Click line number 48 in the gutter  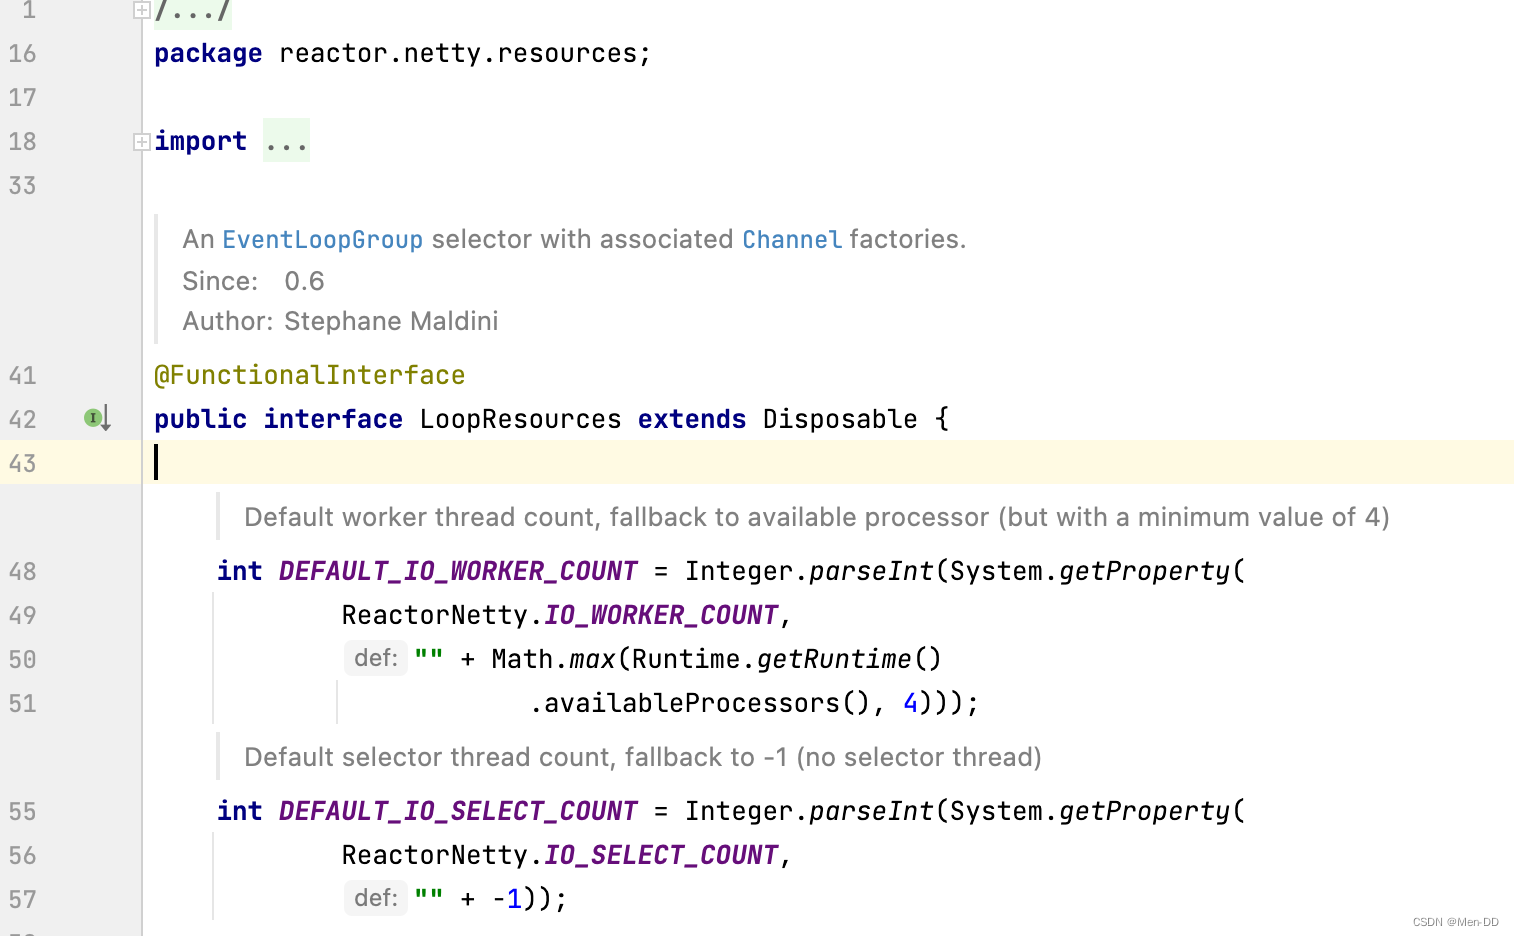tap(22, 571)
